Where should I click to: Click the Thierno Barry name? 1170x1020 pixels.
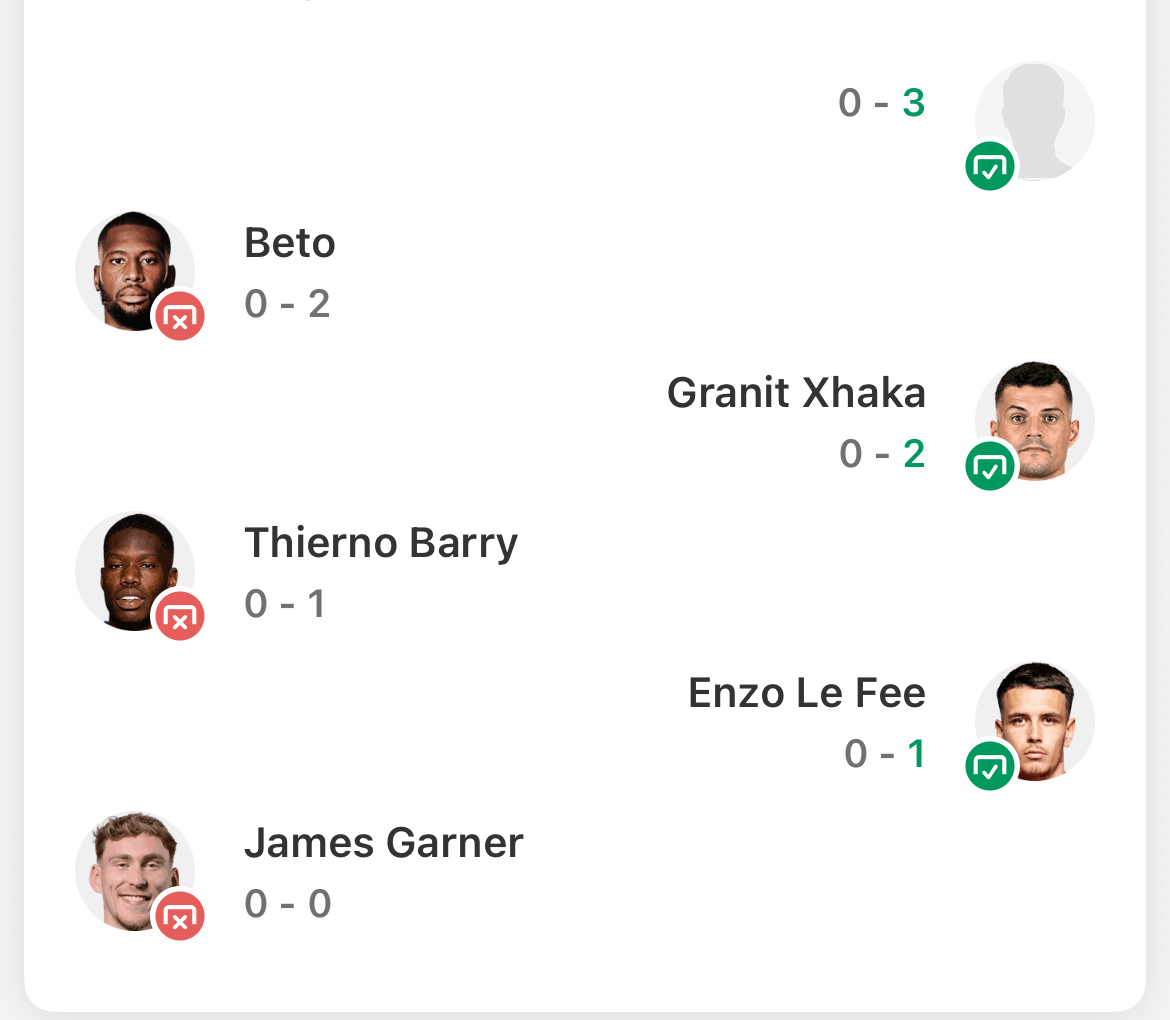pyautogui.click(x=381, y=543)
